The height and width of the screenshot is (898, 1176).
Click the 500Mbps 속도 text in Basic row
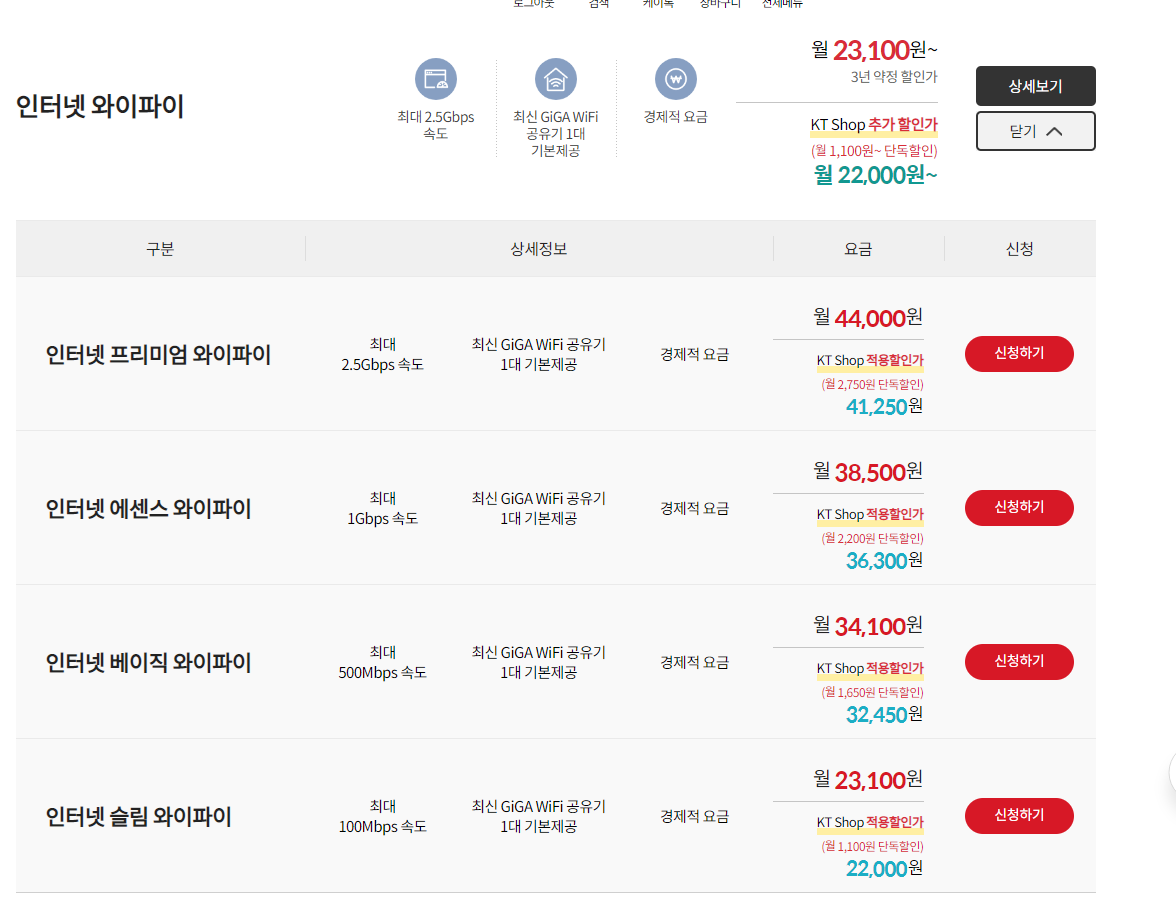coord(382,673)
